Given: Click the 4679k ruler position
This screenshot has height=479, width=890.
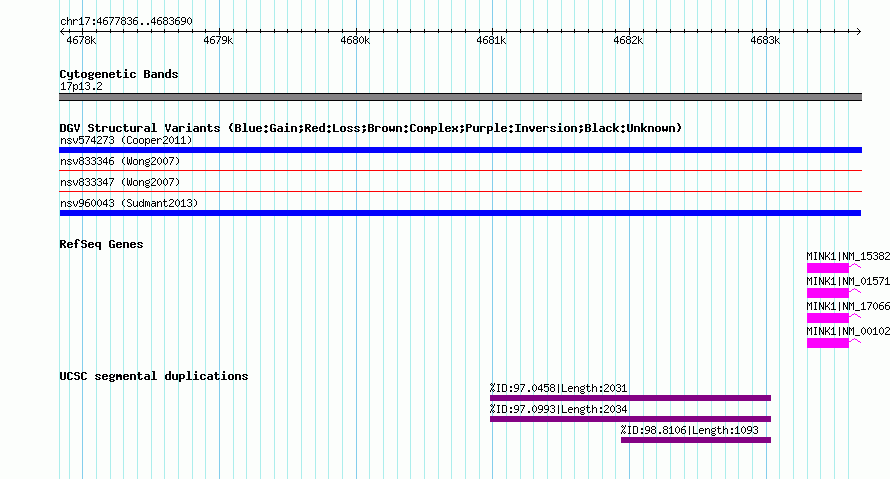Looking at the screenshot, I should coord(218,40).
